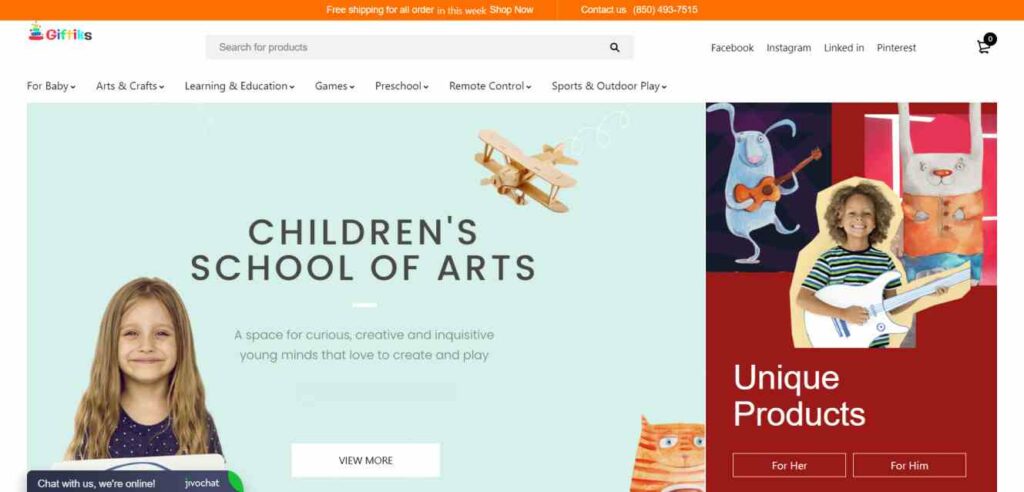The height and width of the screenshot is (492, 1024).
Task: Expand the For Baby menu
Action: [x=51, y=86]
